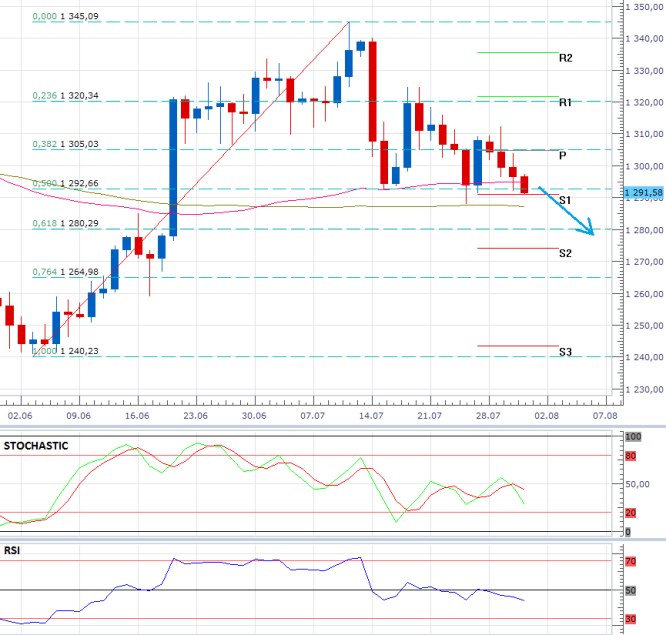Click the 0,618 Fibonacci level label

pyautogui.click(x=65, y=224)
